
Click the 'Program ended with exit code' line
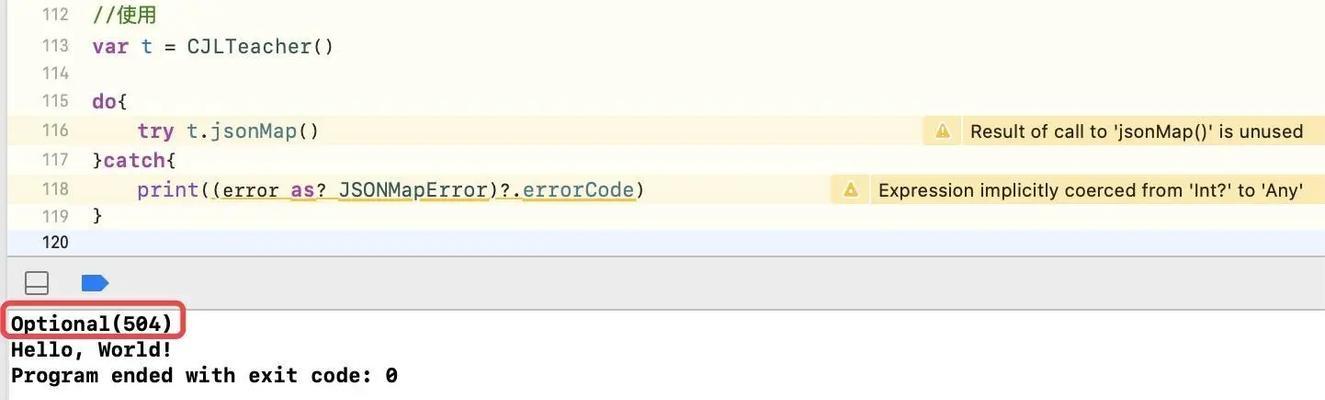coord(204,376)
